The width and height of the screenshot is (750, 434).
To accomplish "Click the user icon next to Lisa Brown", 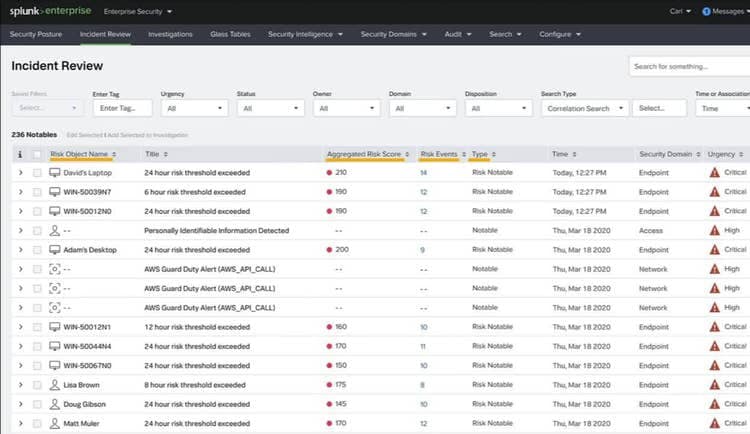I will pyautogui.click(x=54, y=385).
